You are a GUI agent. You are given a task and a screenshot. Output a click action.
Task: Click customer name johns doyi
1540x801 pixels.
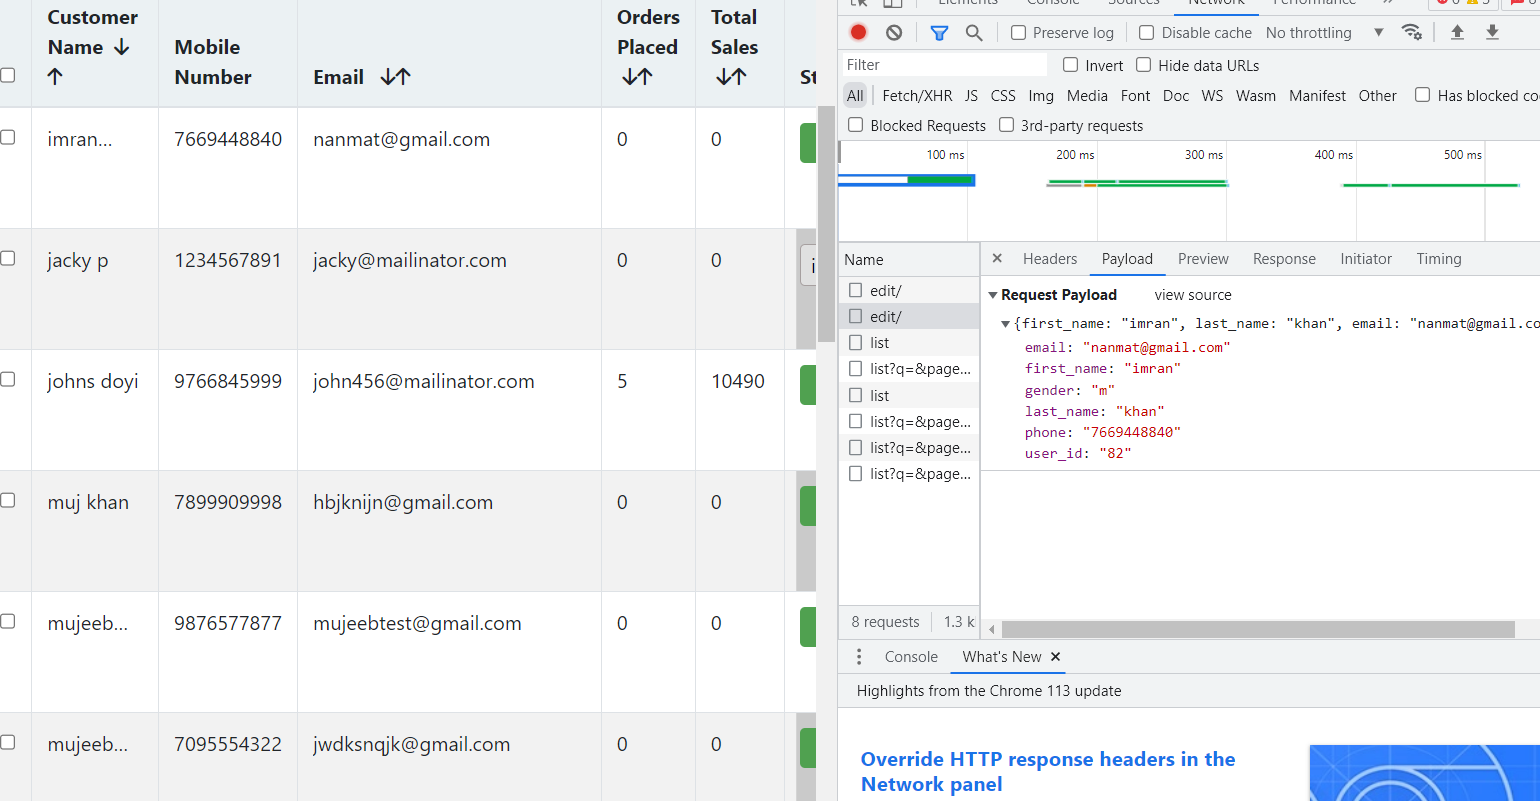pos(93,382)
